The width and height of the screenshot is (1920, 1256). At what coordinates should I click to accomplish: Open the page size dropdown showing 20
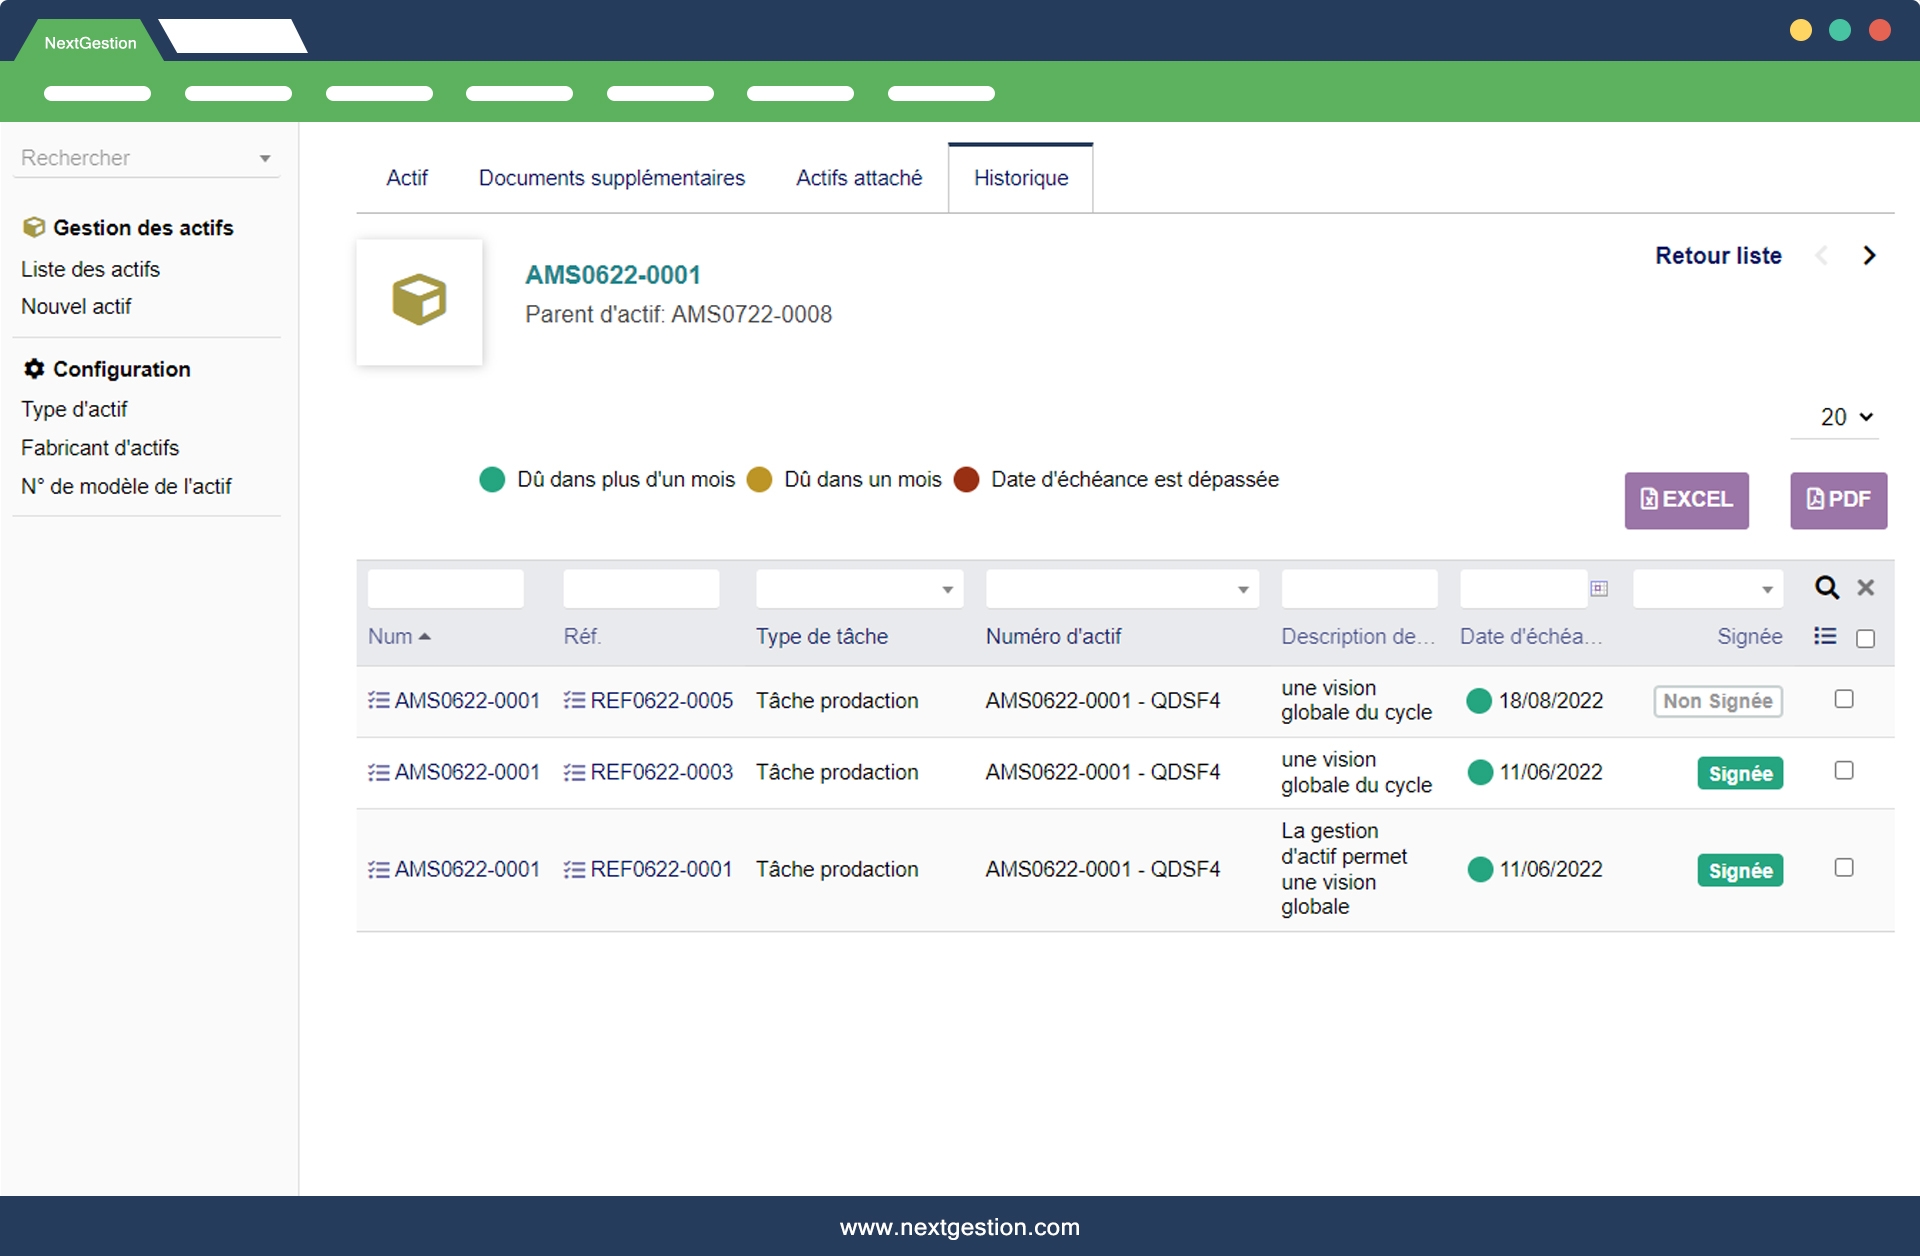pos(1845,417)
